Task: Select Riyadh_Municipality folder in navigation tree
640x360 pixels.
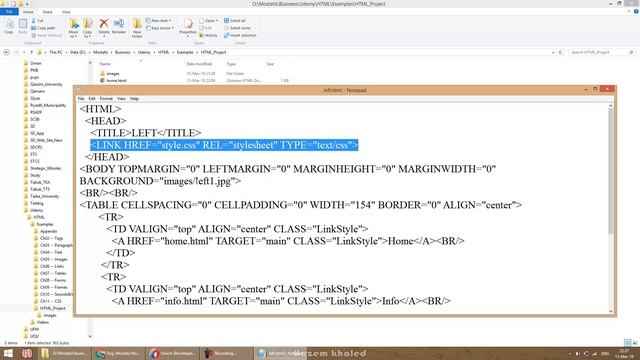Action: (48, 105)
